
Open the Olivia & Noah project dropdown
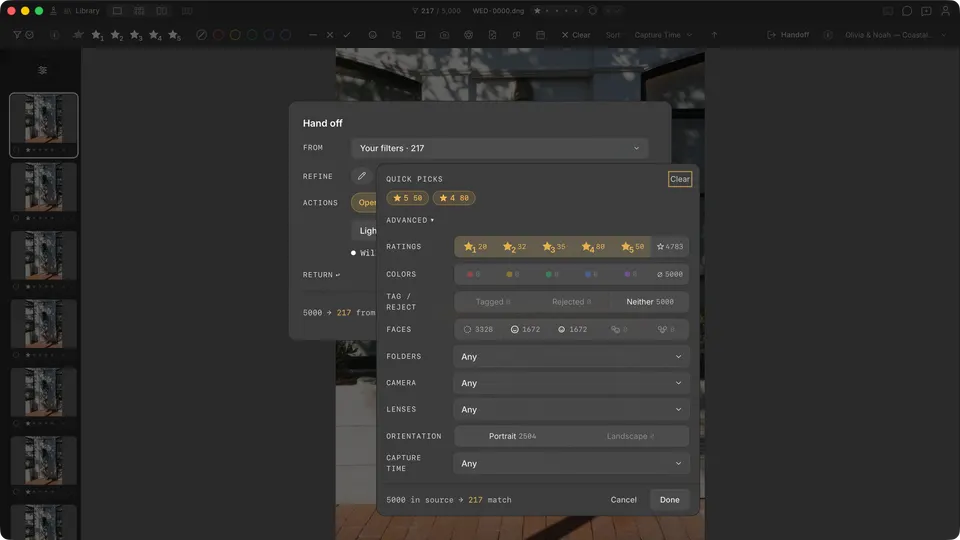click(x=895, y=35)
